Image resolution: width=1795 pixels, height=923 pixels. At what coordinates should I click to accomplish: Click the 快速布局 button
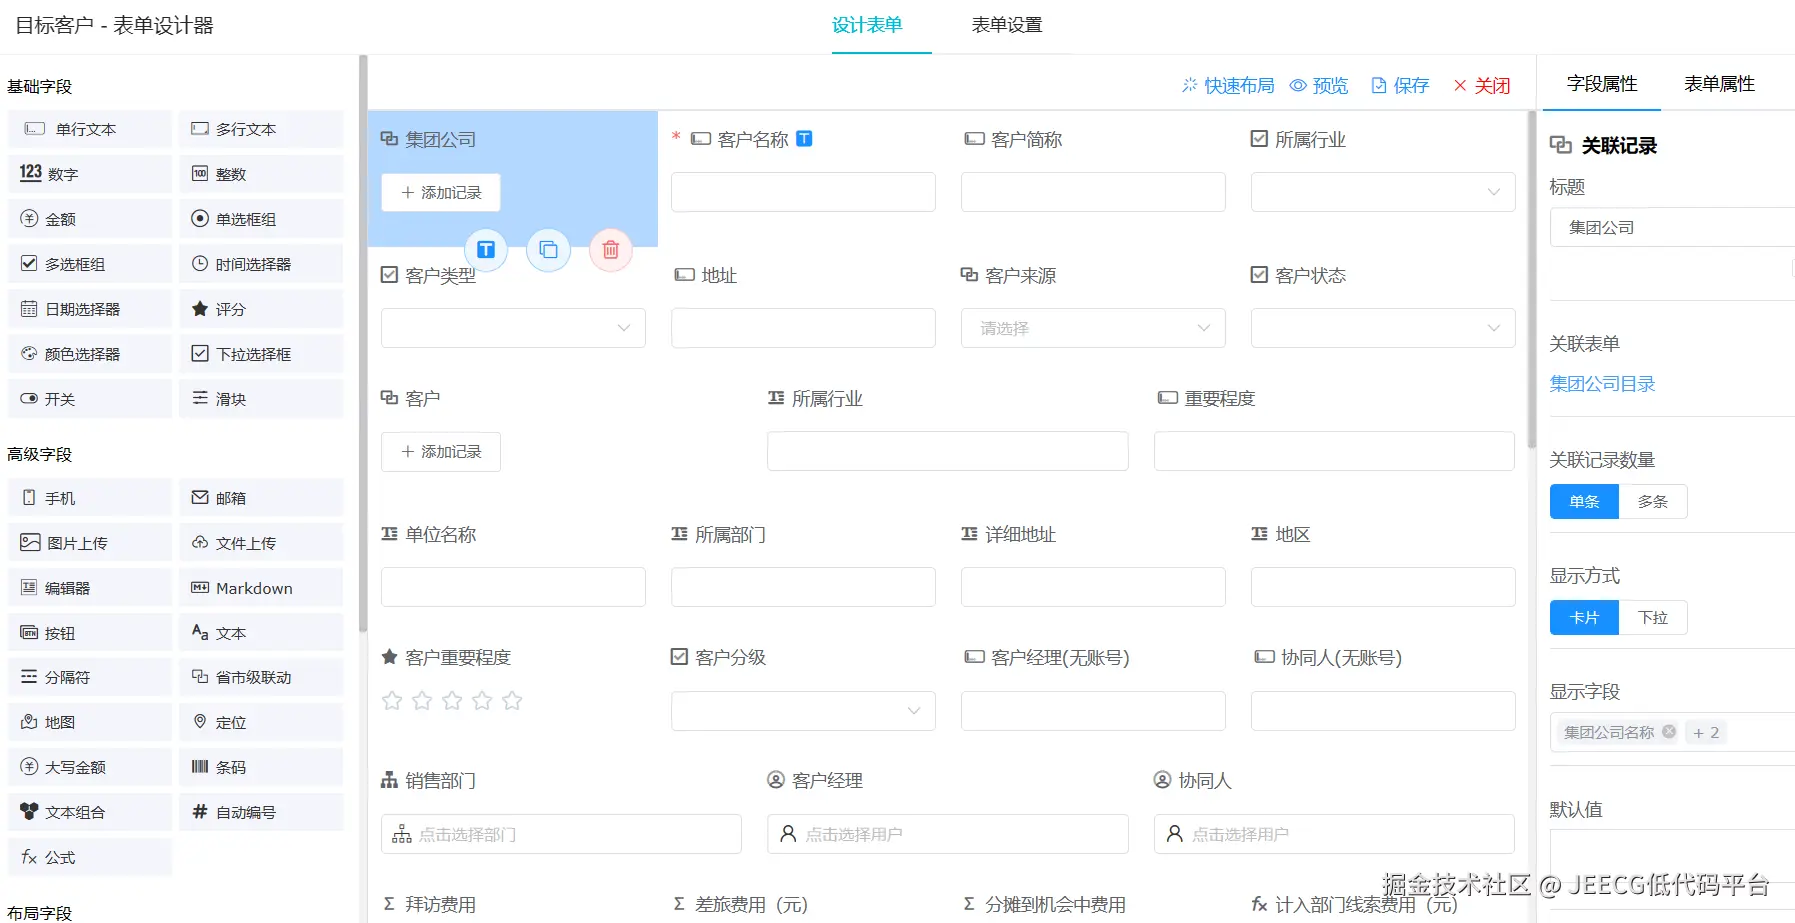pos(1228,86)
